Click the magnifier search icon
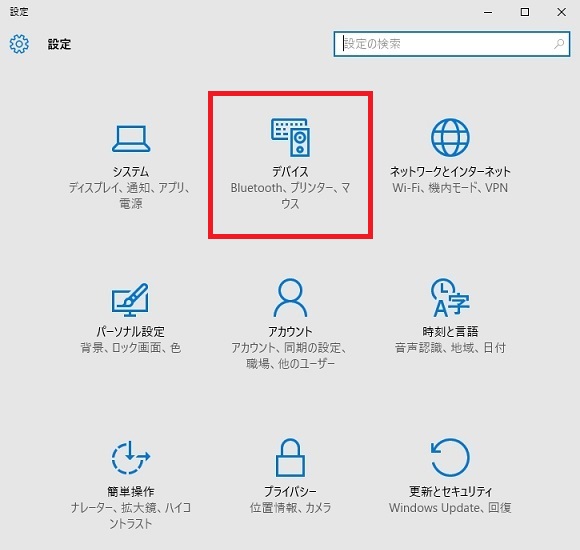580x550 pixels. [x=559, y=44]
